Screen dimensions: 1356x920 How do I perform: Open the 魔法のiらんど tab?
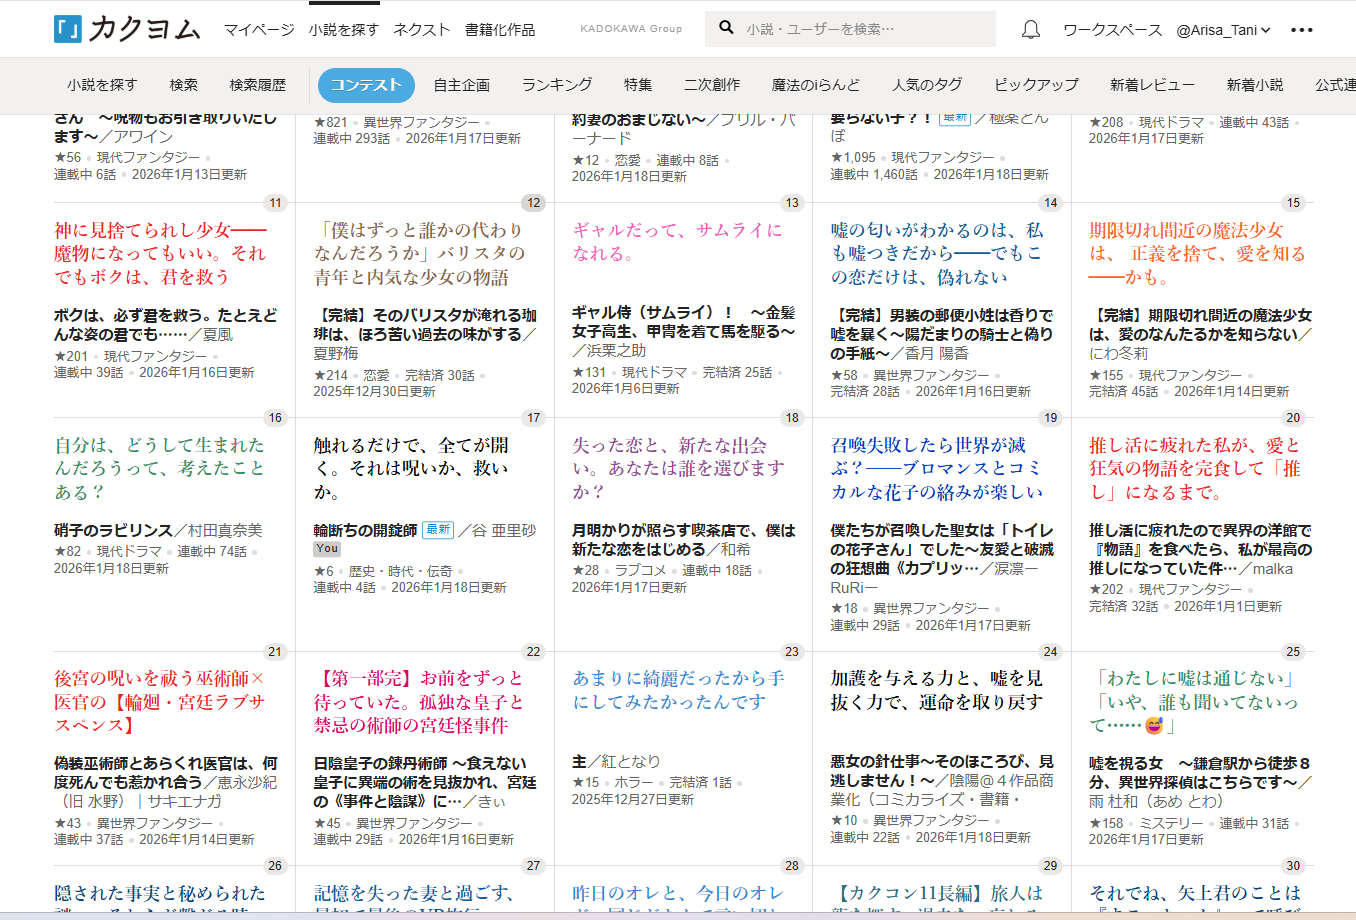(x=815, y=85)
